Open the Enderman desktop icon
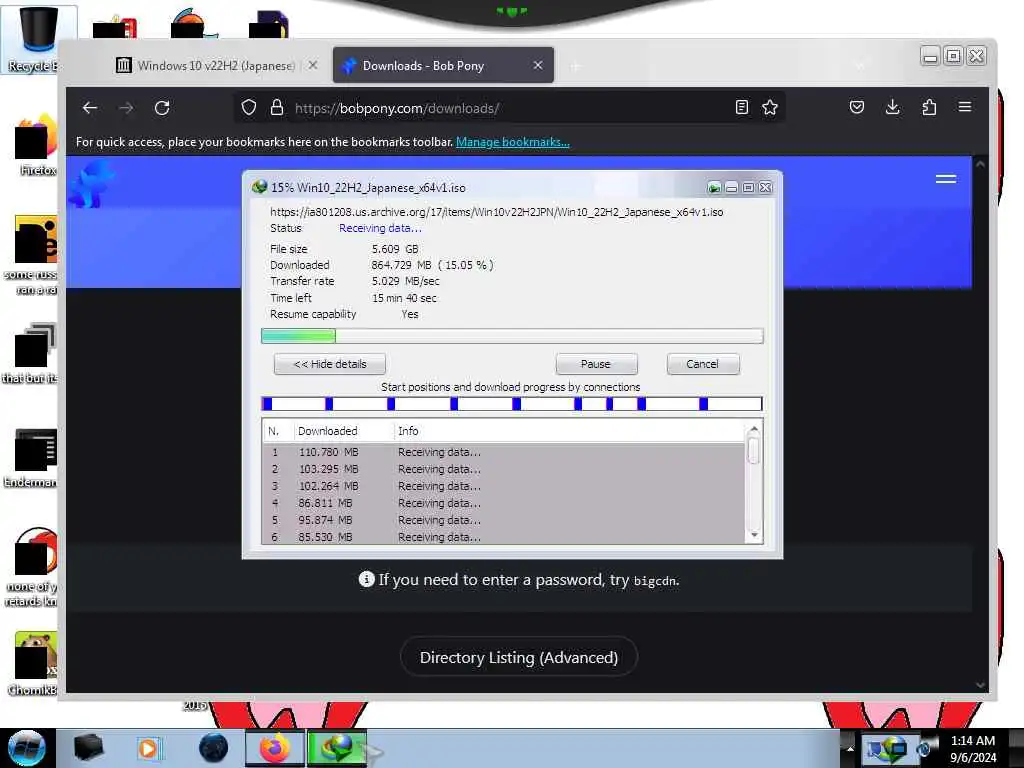 pyautogui.click(x=33, y=458)
